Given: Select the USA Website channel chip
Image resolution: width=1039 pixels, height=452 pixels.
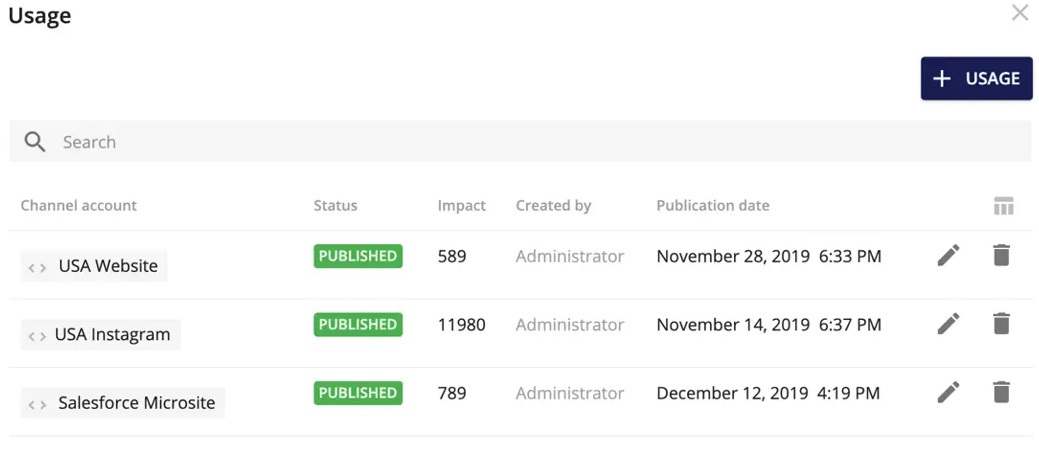Looking at the screenshot, I should [93, 266].
